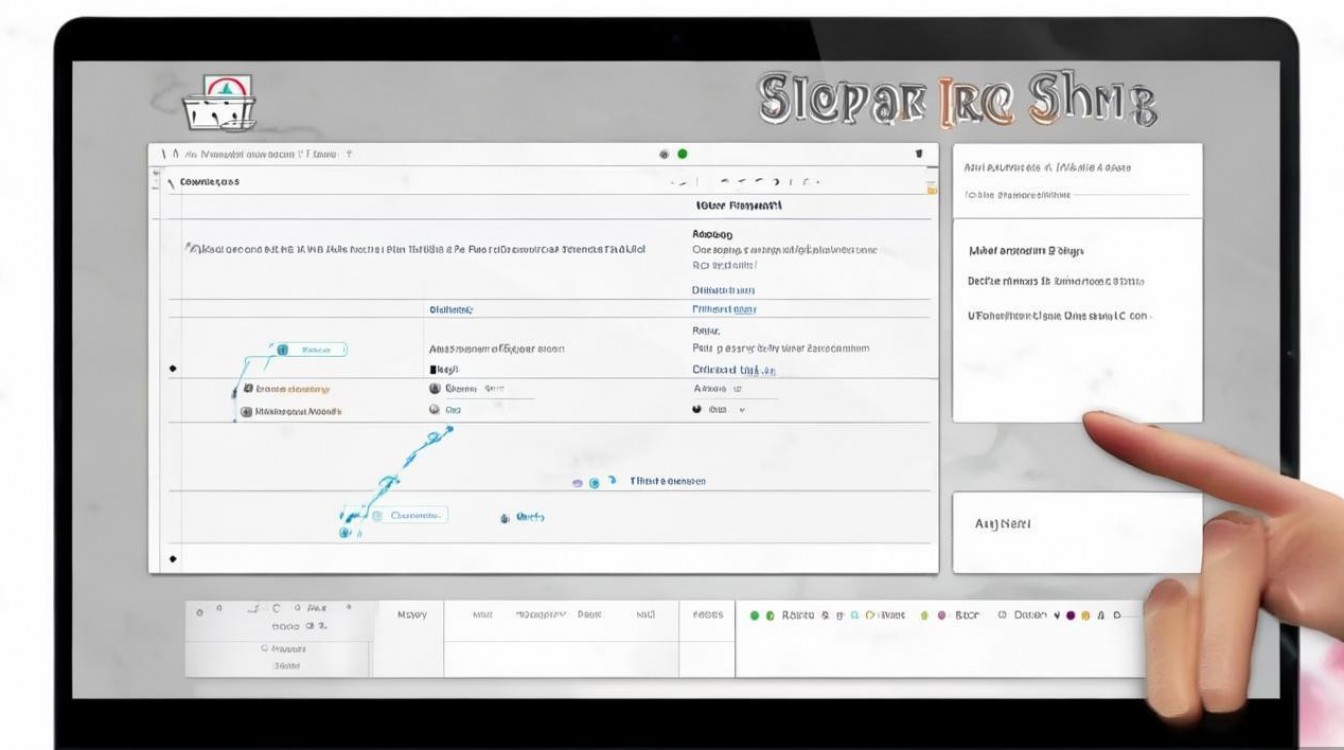Viewport: 1344px width, 750px height.
Task: Select the first gray radio circle in middle column
Action: click(x=435, y=388)
